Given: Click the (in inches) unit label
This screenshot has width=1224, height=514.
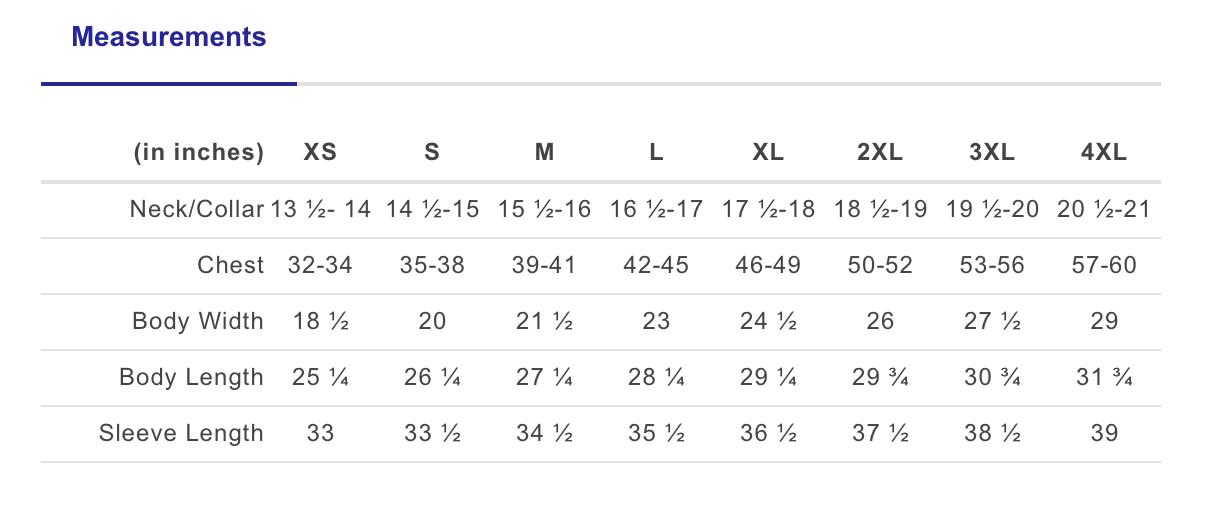Looking at the screenshot, I should 198,153.
